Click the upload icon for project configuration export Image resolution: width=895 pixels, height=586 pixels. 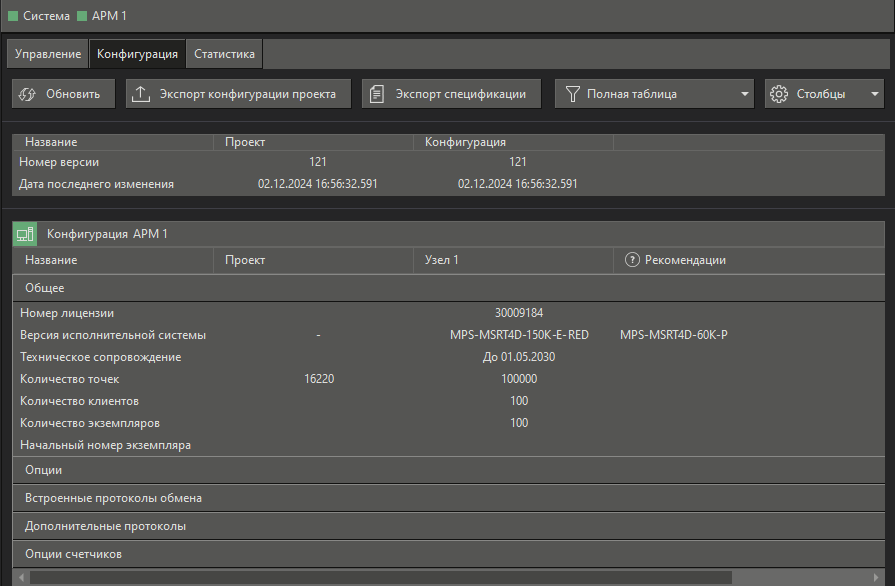click(141, 94)
